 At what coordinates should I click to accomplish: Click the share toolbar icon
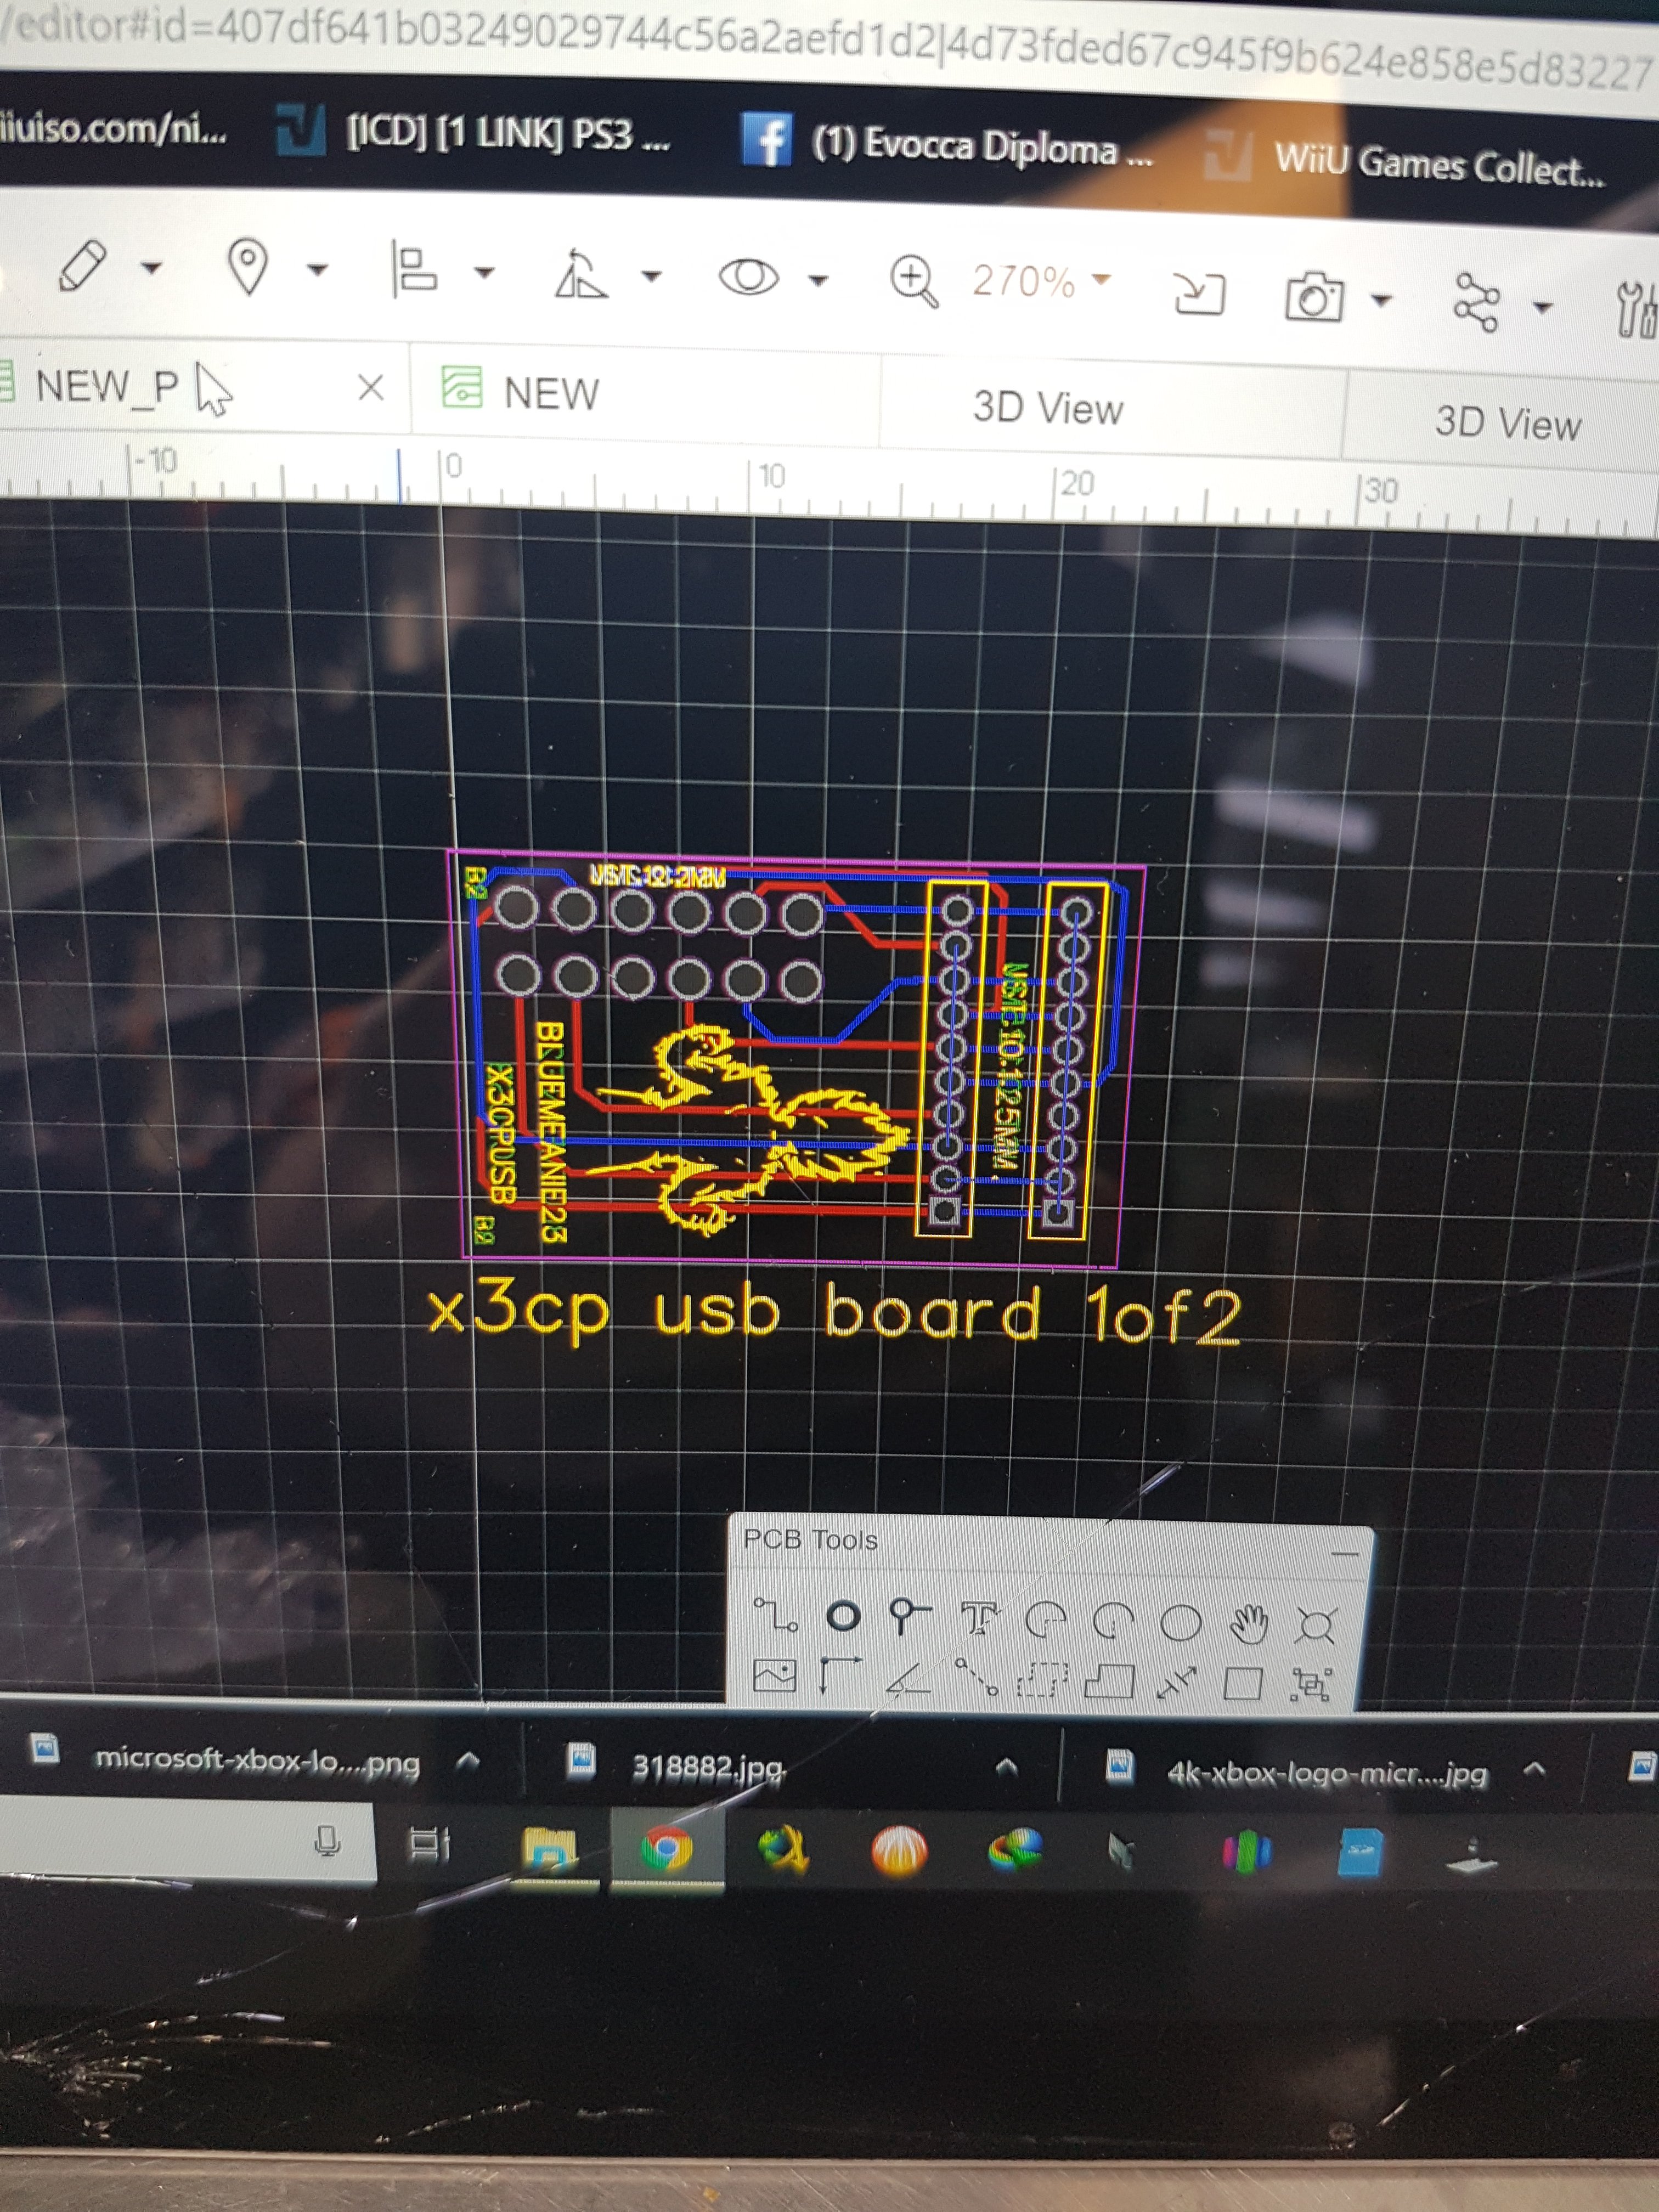click(1476, 302)
